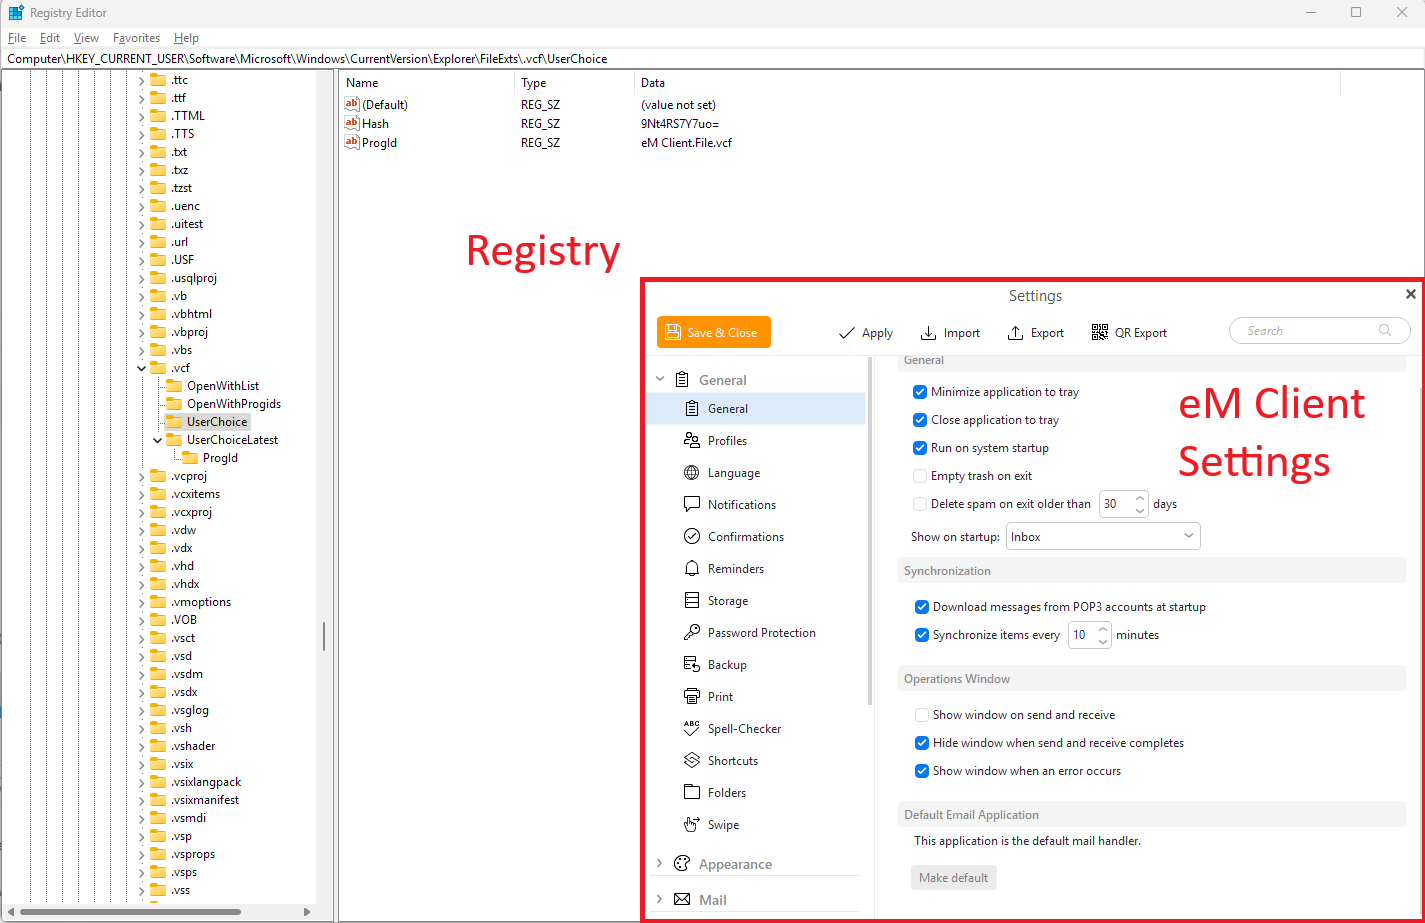
Task: Click the Apply checkmark icon
Action: pyautogui.click(x=847, y=333)
